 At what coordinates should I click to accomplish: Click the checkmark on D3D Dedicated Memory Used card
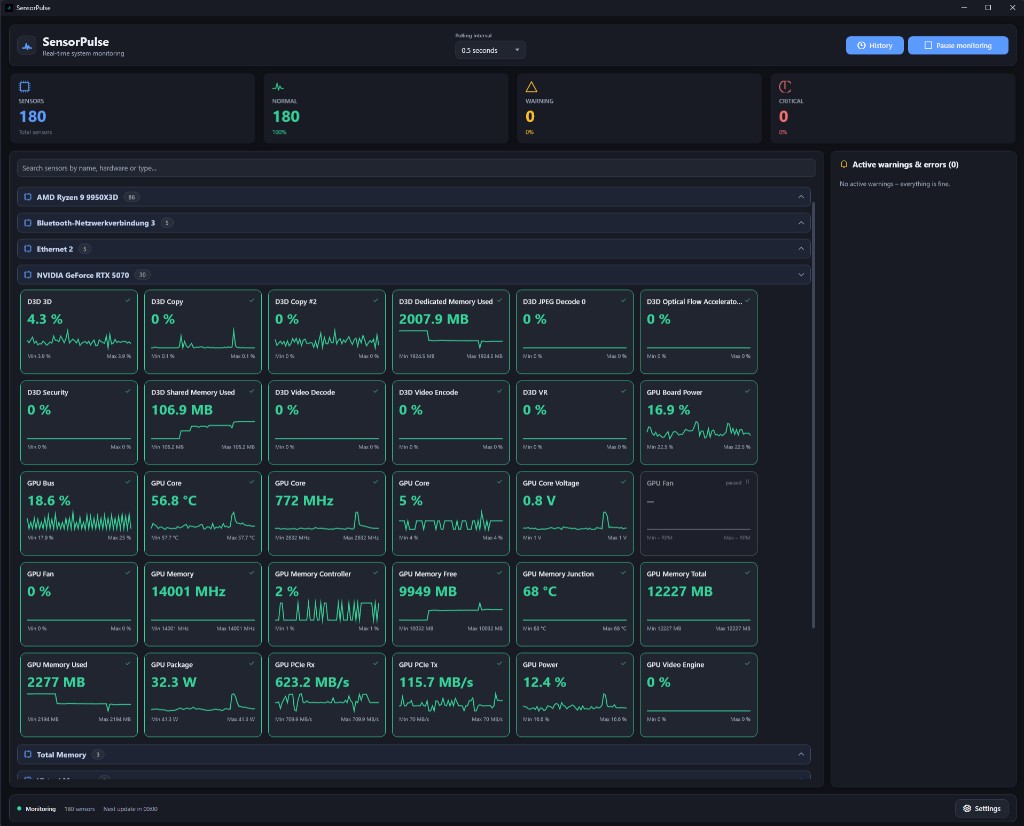500,300
